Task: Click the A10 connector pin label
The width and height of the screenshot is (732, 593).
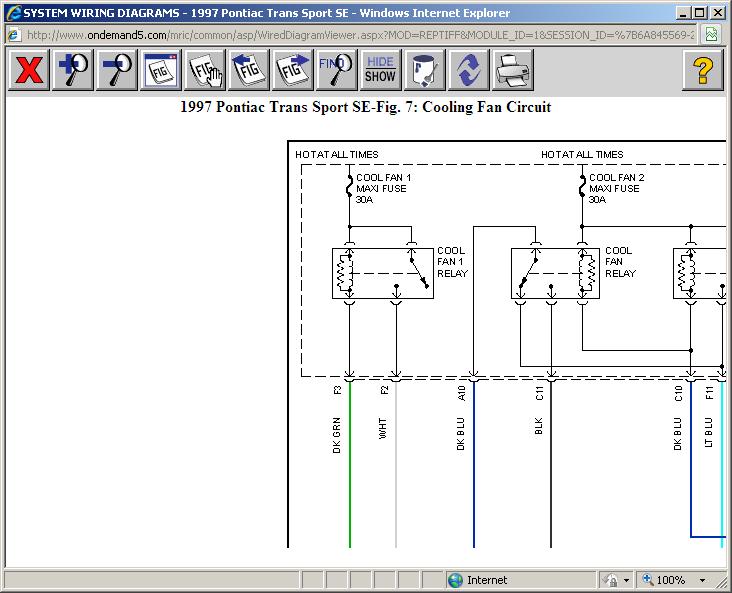Action: point(461,393)
